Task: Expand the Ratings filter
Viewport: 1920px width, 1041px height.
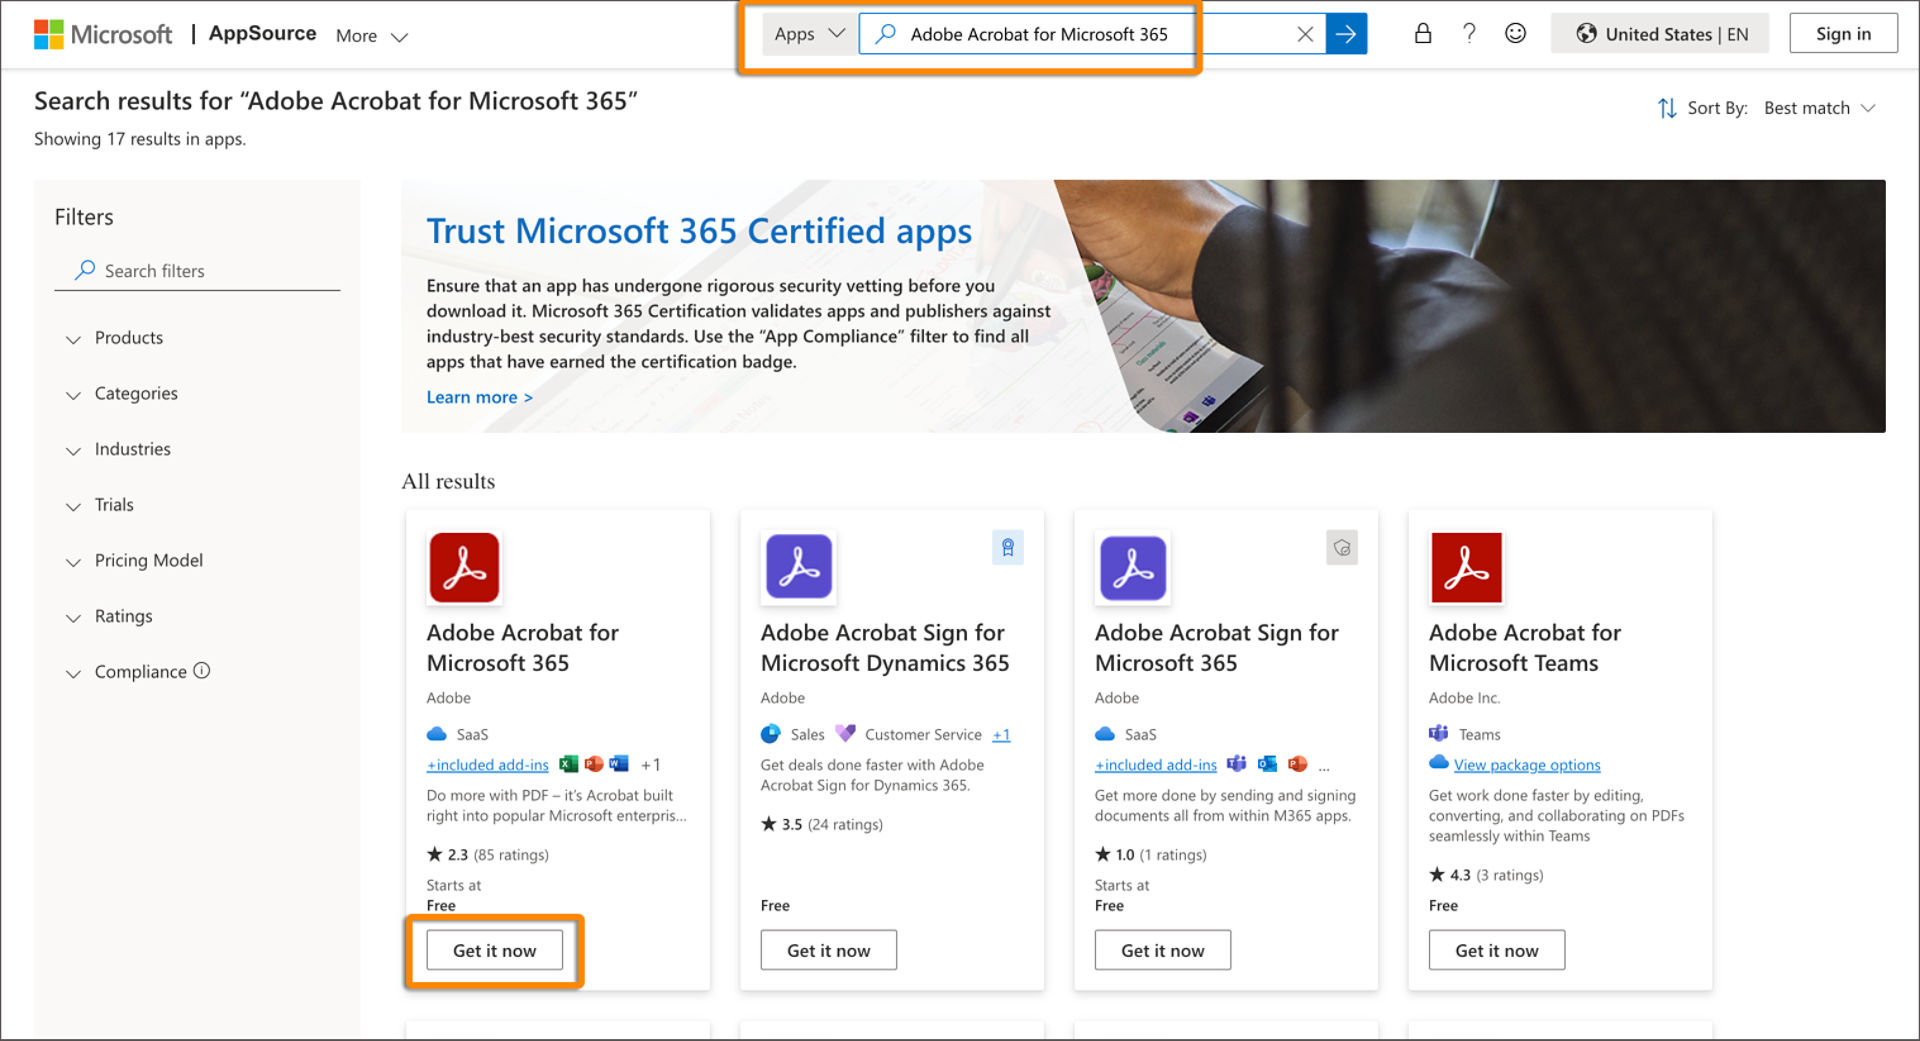Action: (x=110, y=616)
